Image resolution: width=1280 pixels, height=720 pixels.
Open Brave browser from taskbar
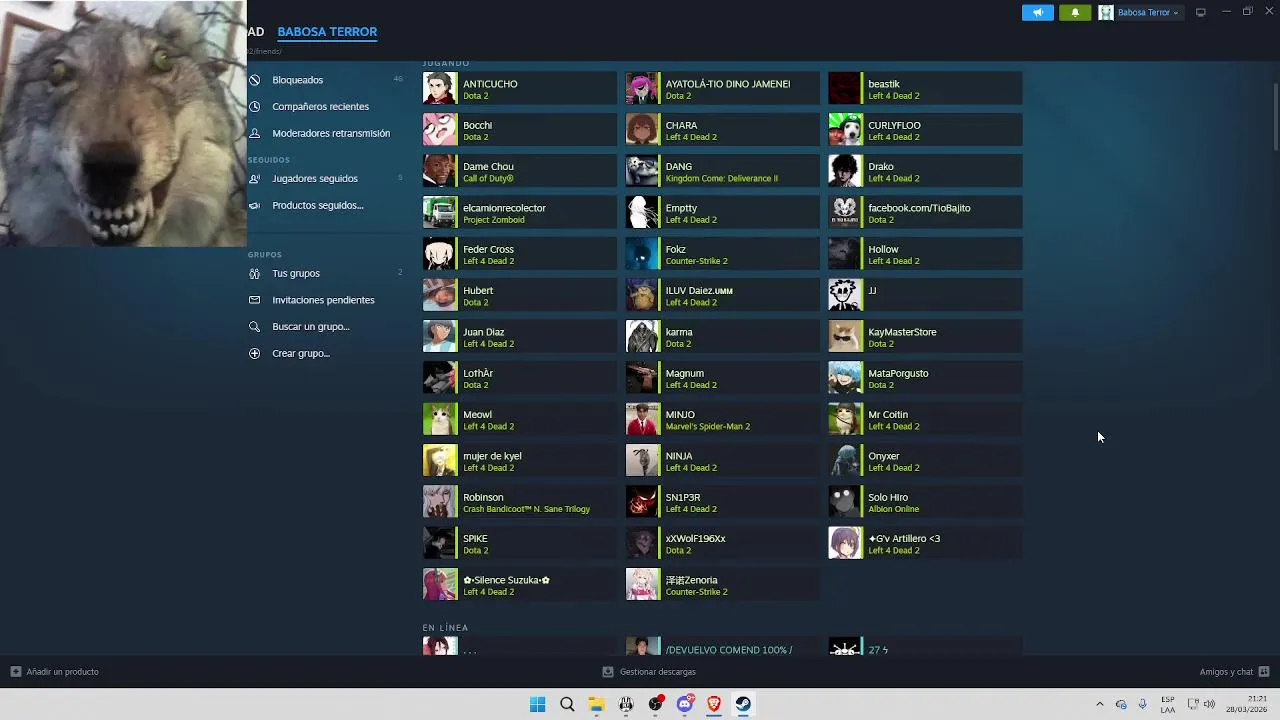coord(714,704)
